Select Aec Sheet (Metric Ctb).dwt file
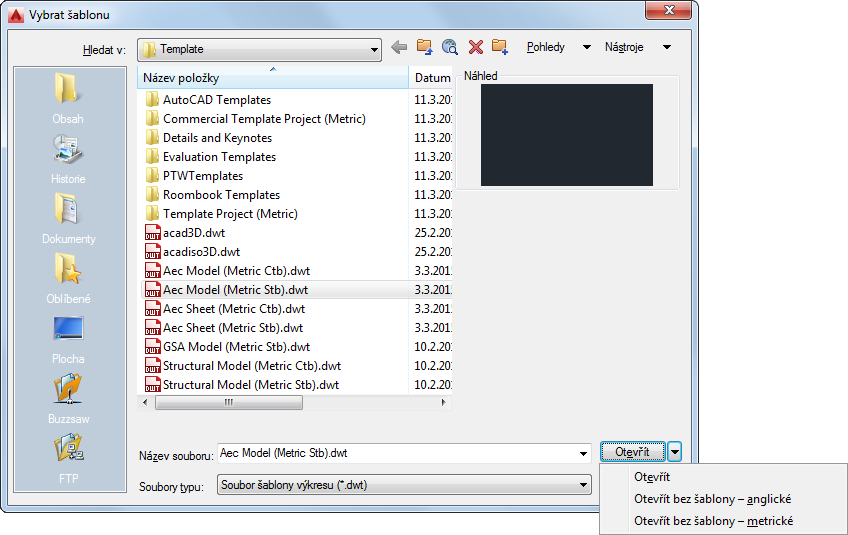The height and width of the screenshot is (535, 848). click(x=225, y=308)
